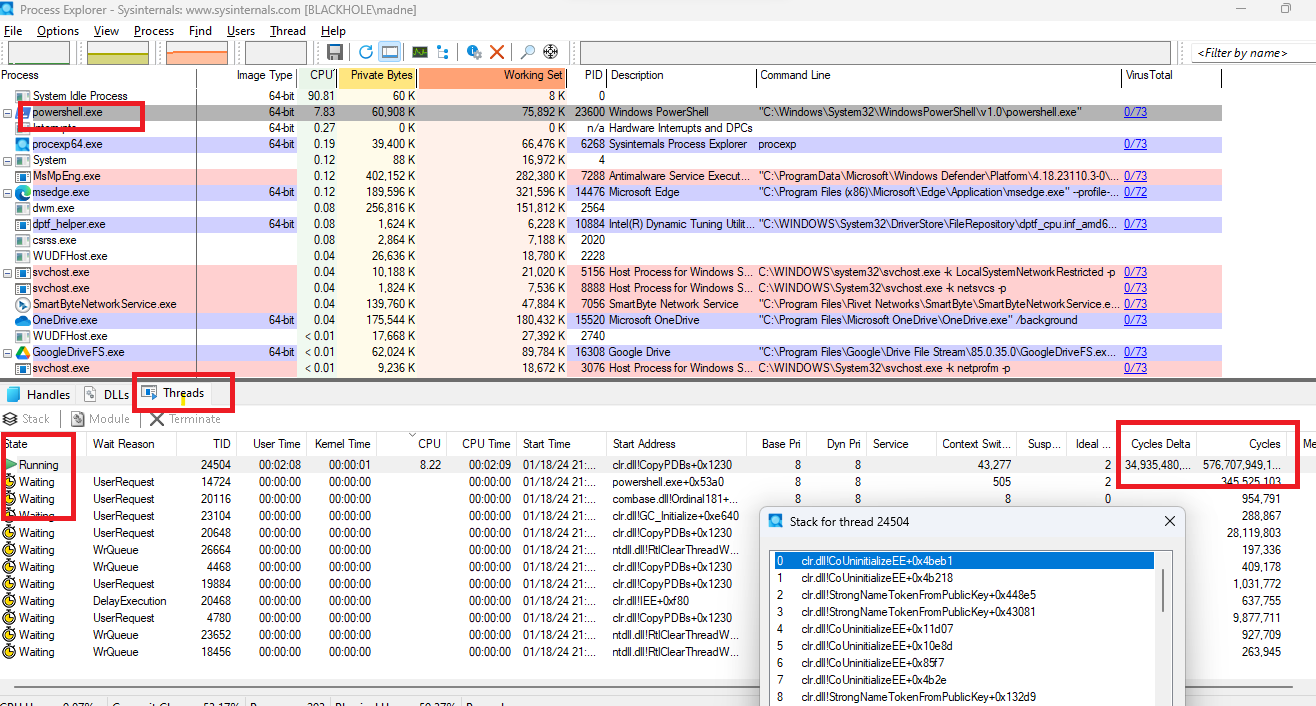Collapse the powershell.exe tree node
This screenshot has width=1316, height=706.
pos(8,112)
